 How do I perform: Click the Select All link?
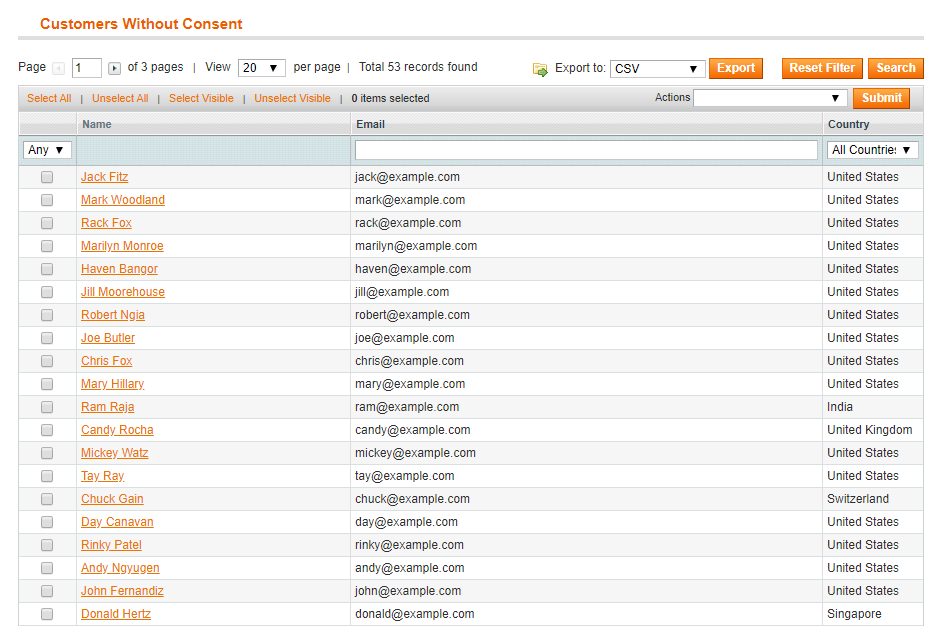[x=48, y=98]
